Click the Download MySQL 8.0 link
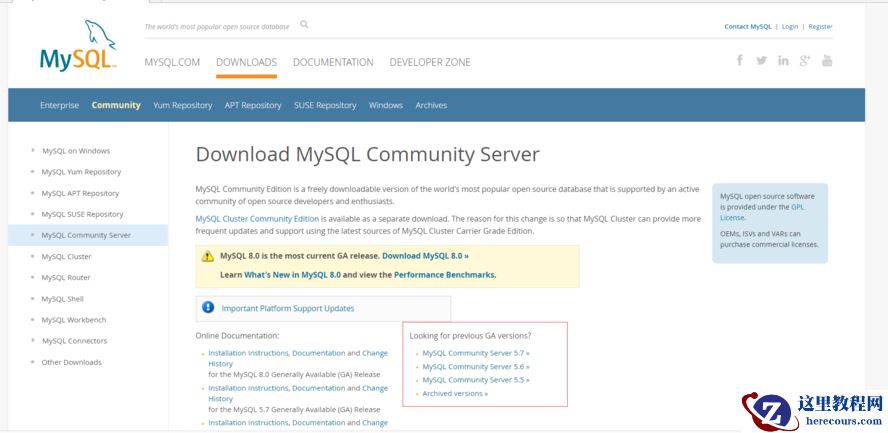This screenshot has height=433, width=888. pos(425,256)
